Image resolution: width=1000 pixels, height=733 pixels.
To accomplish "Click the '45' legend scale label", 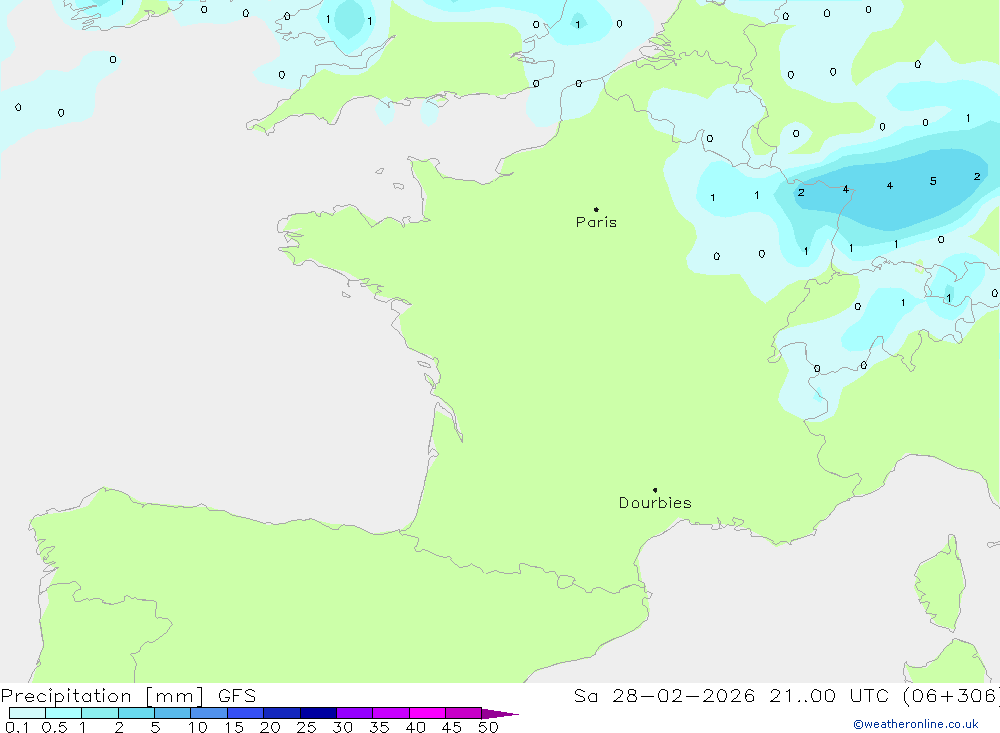I will (452, 727).
